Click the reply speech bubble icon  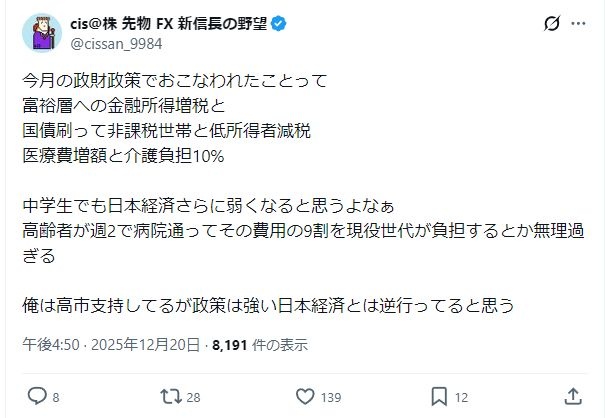point(37,396)
